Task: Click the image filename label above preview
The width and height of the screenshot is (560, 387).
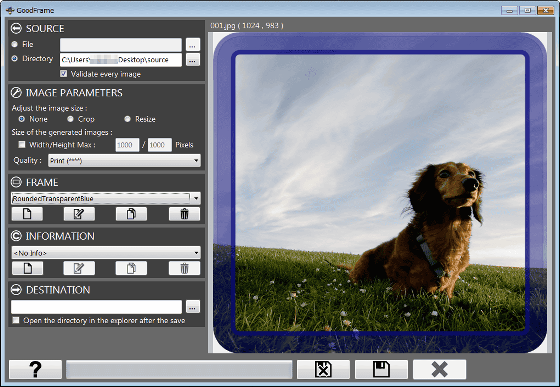Action: point(247,25)
